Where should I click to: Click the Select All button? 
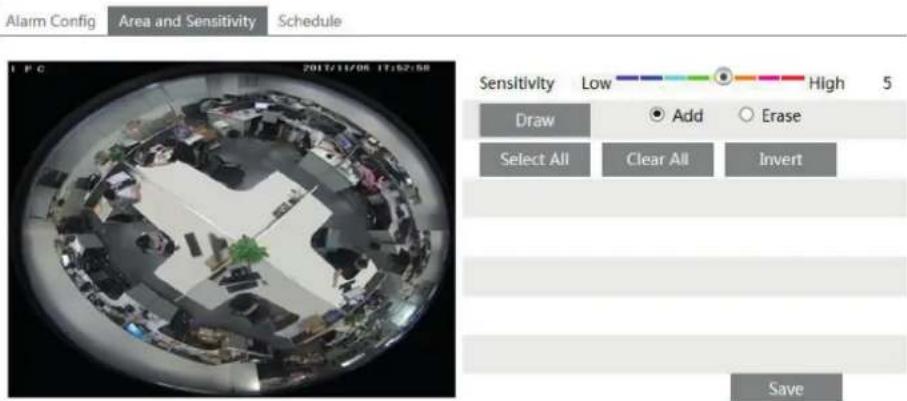coord(535,159)
